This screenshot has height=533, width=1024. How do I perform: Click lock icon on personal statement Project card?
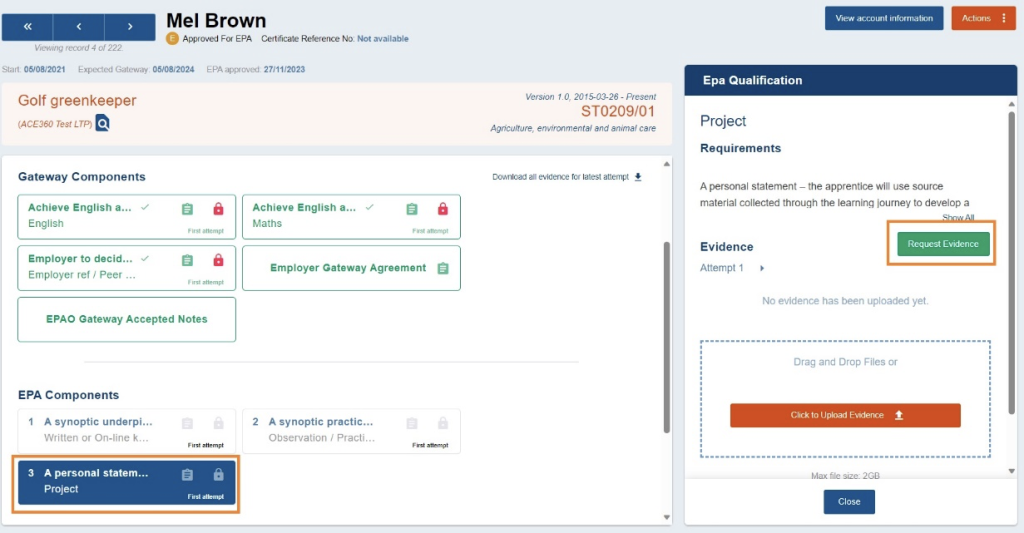tap(218, 475)
